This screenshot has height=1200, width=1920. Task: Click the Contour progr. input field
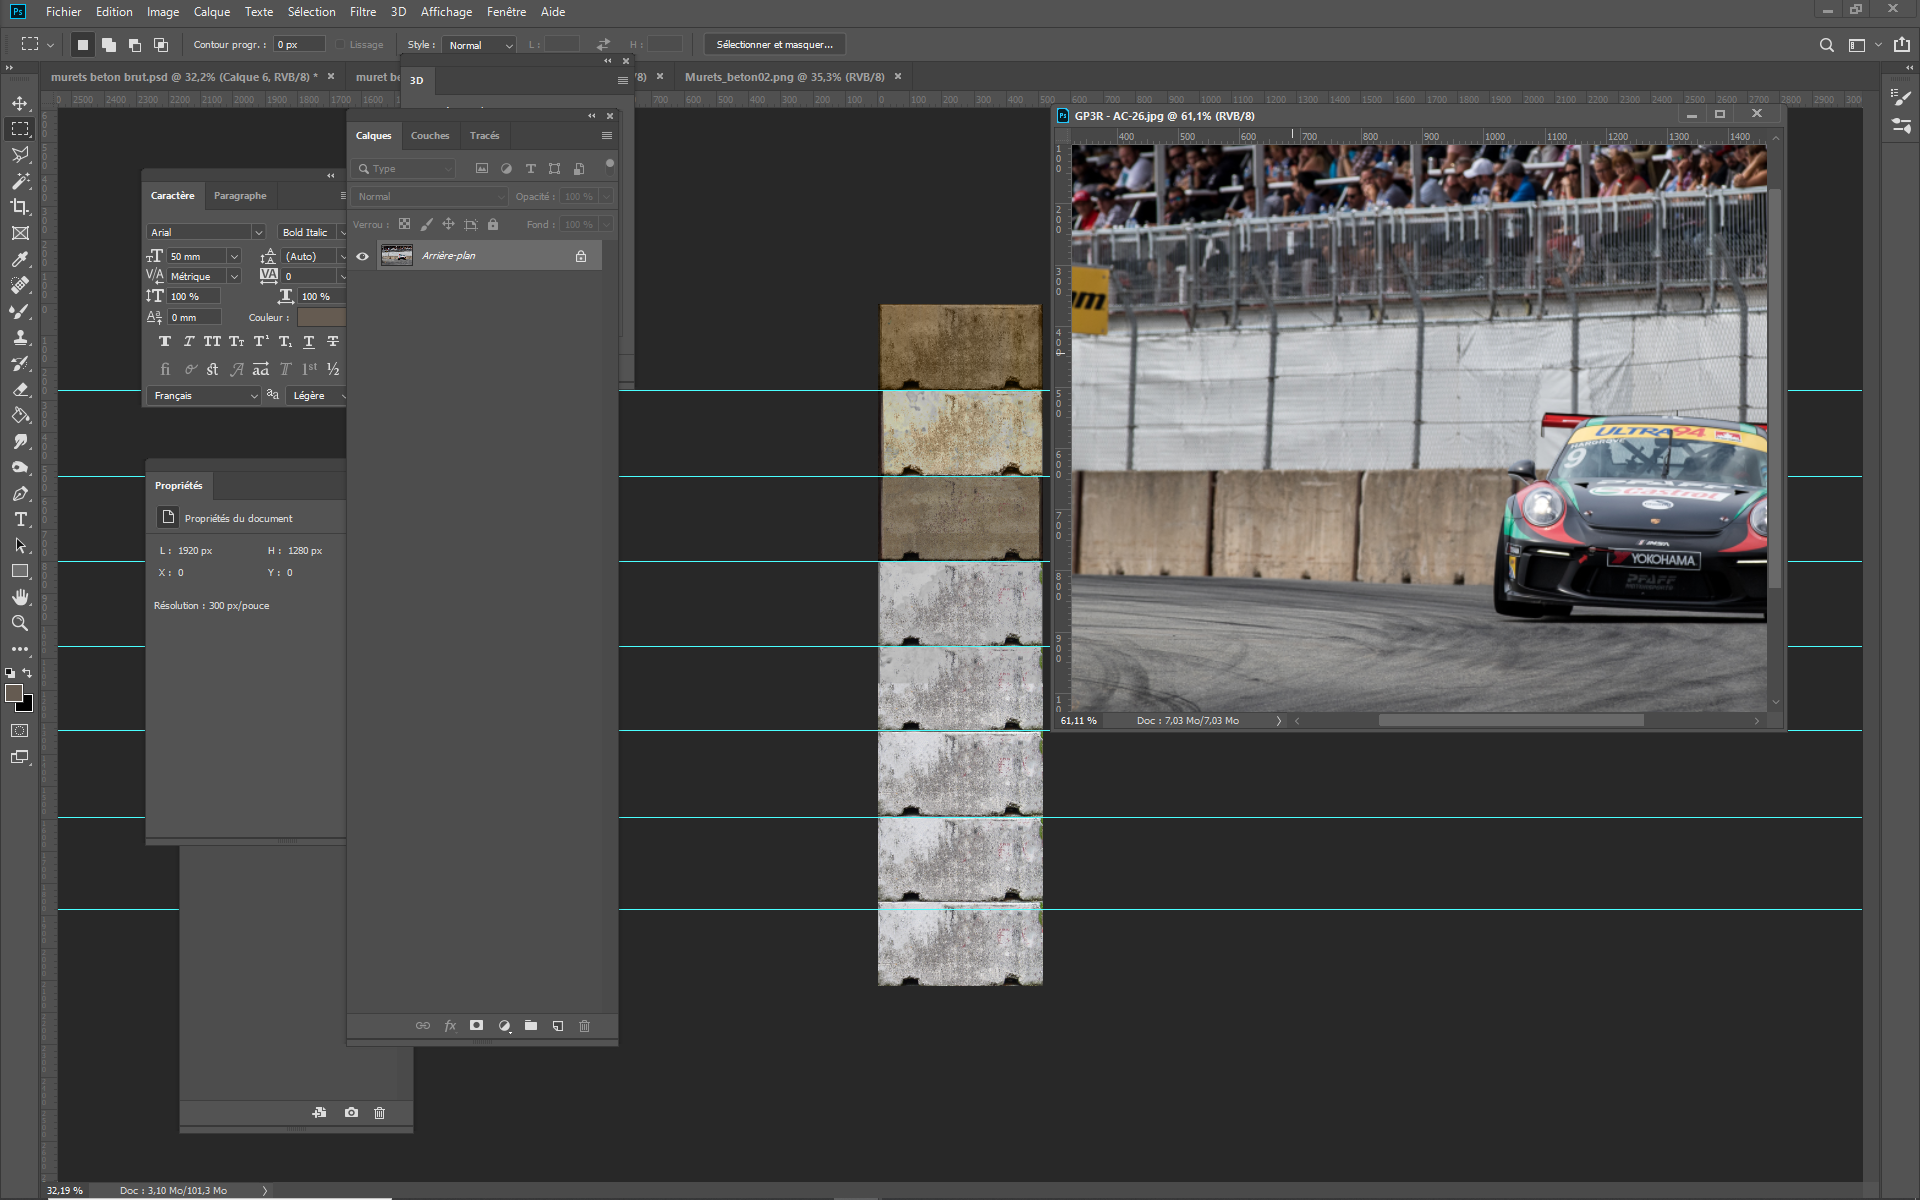point(299,45)
